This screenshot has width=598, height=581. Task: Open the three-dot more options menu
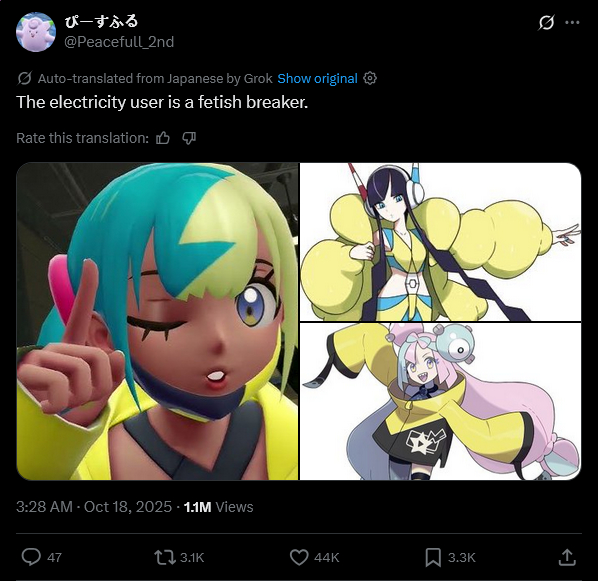572,23
